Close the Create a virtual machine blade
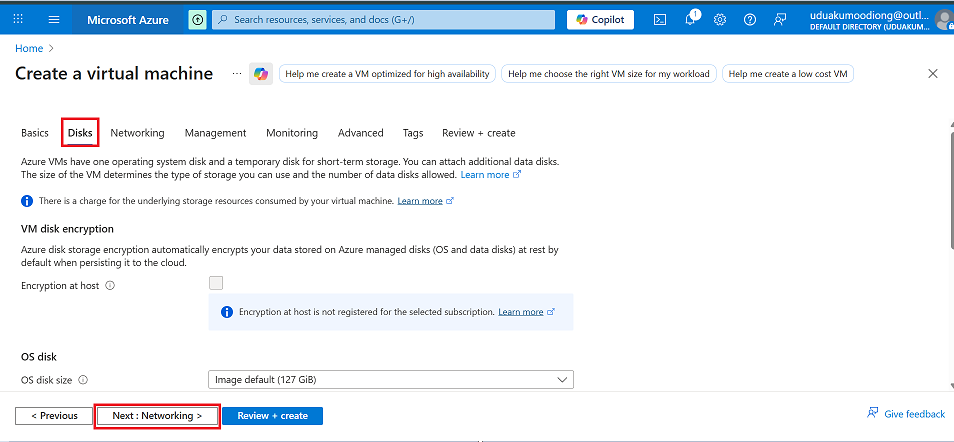This screenshot has width=954, height=442. [x=933, y=74]
